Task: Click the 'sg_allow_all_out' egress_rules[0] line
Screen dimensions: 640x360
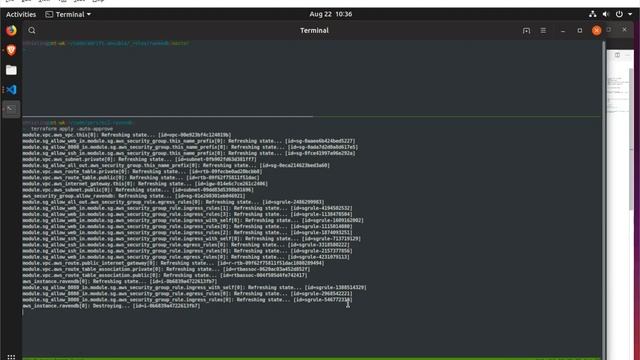Action: 173,202
